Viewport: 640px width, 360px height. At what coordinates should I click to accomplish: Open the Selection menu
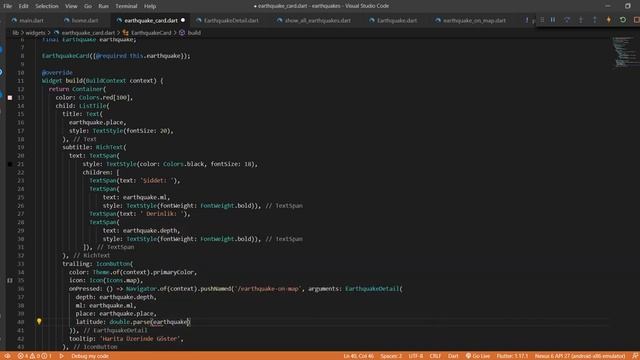[47, 6]
